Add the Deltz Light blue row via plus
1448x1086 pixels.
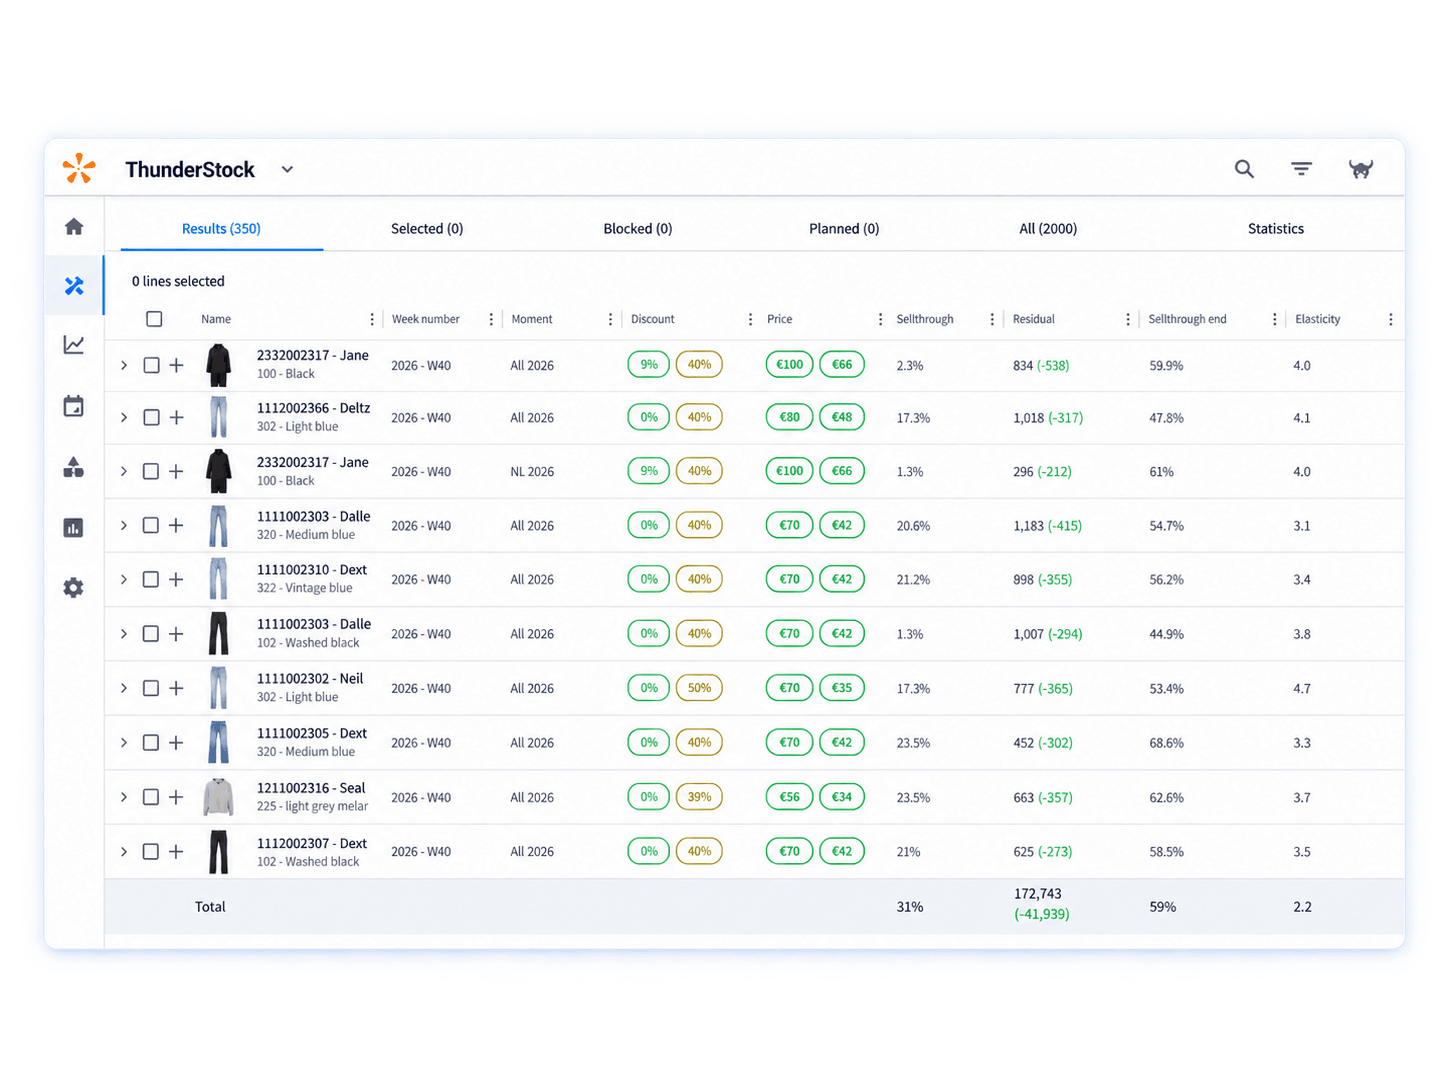click(x=176, y=418)
